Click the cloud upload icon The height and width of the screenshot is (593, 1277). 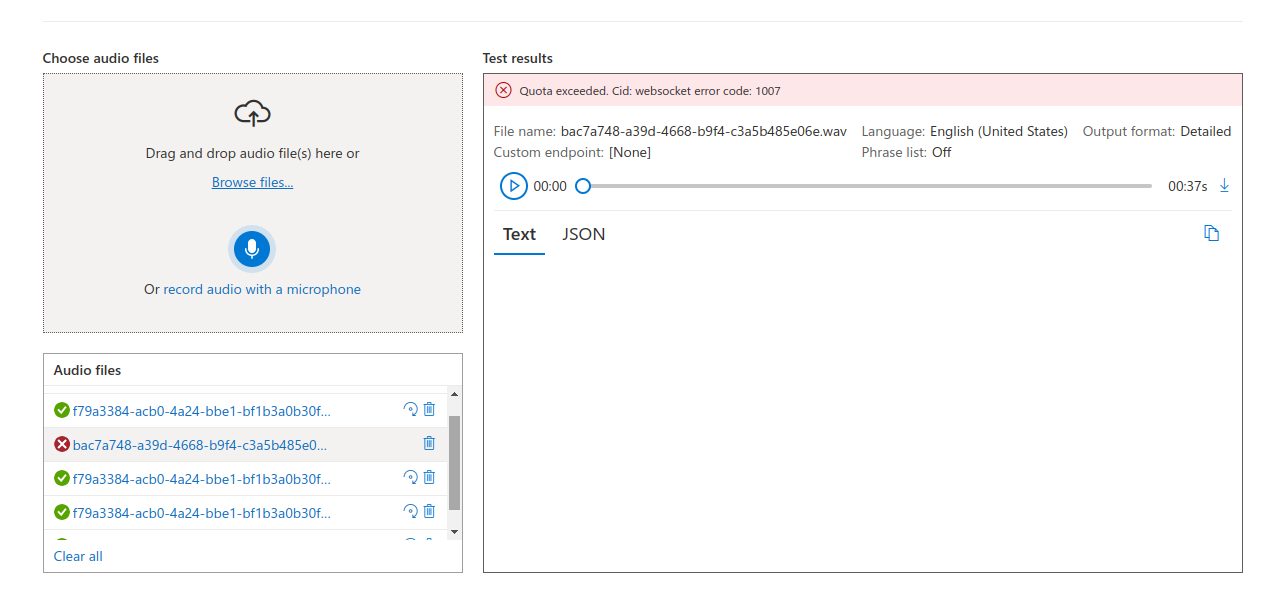click(252, 113)
